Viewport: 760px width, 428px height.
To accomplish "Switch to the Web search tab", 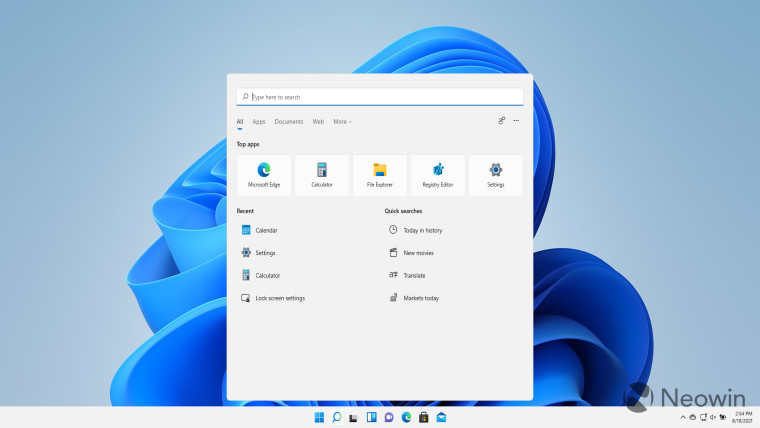I will [x=318, y=122].
